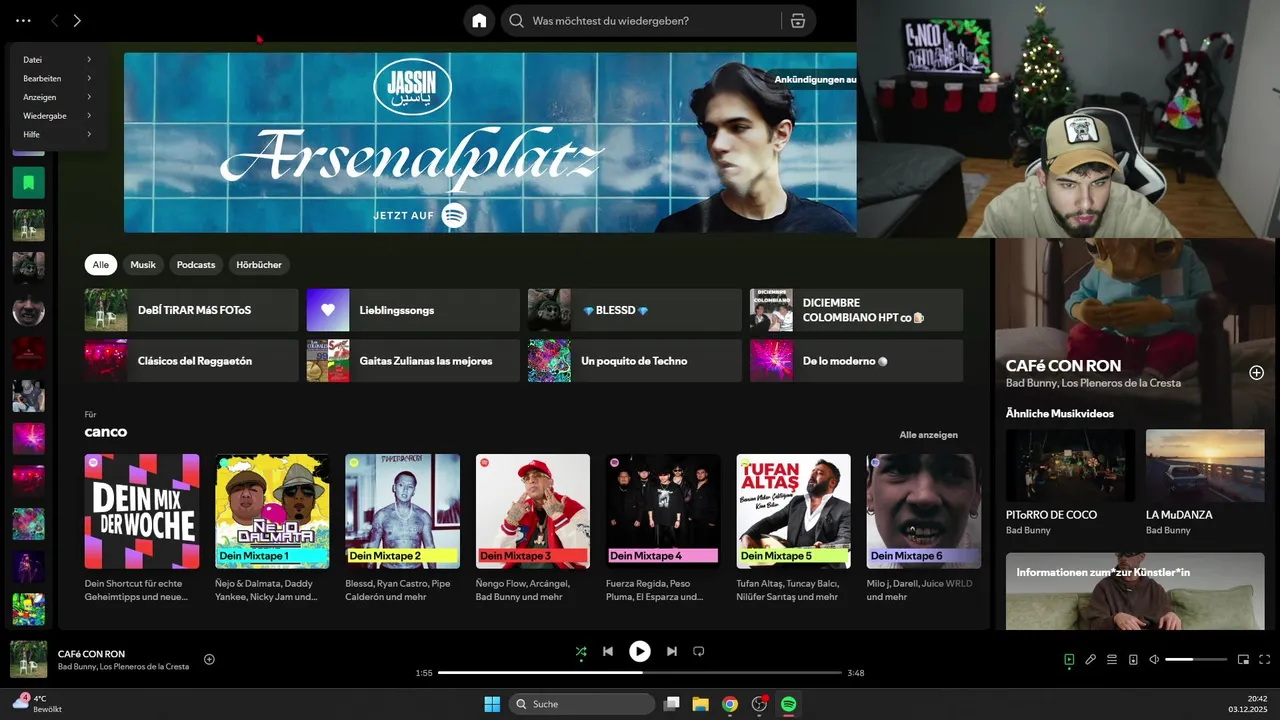Go back with the left arrow

55,20
